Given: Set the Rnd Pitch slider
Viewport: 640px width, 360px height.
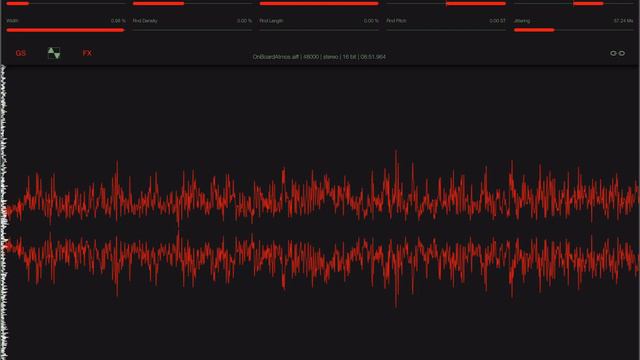Looking at the screenshot, I should (446, 30).
